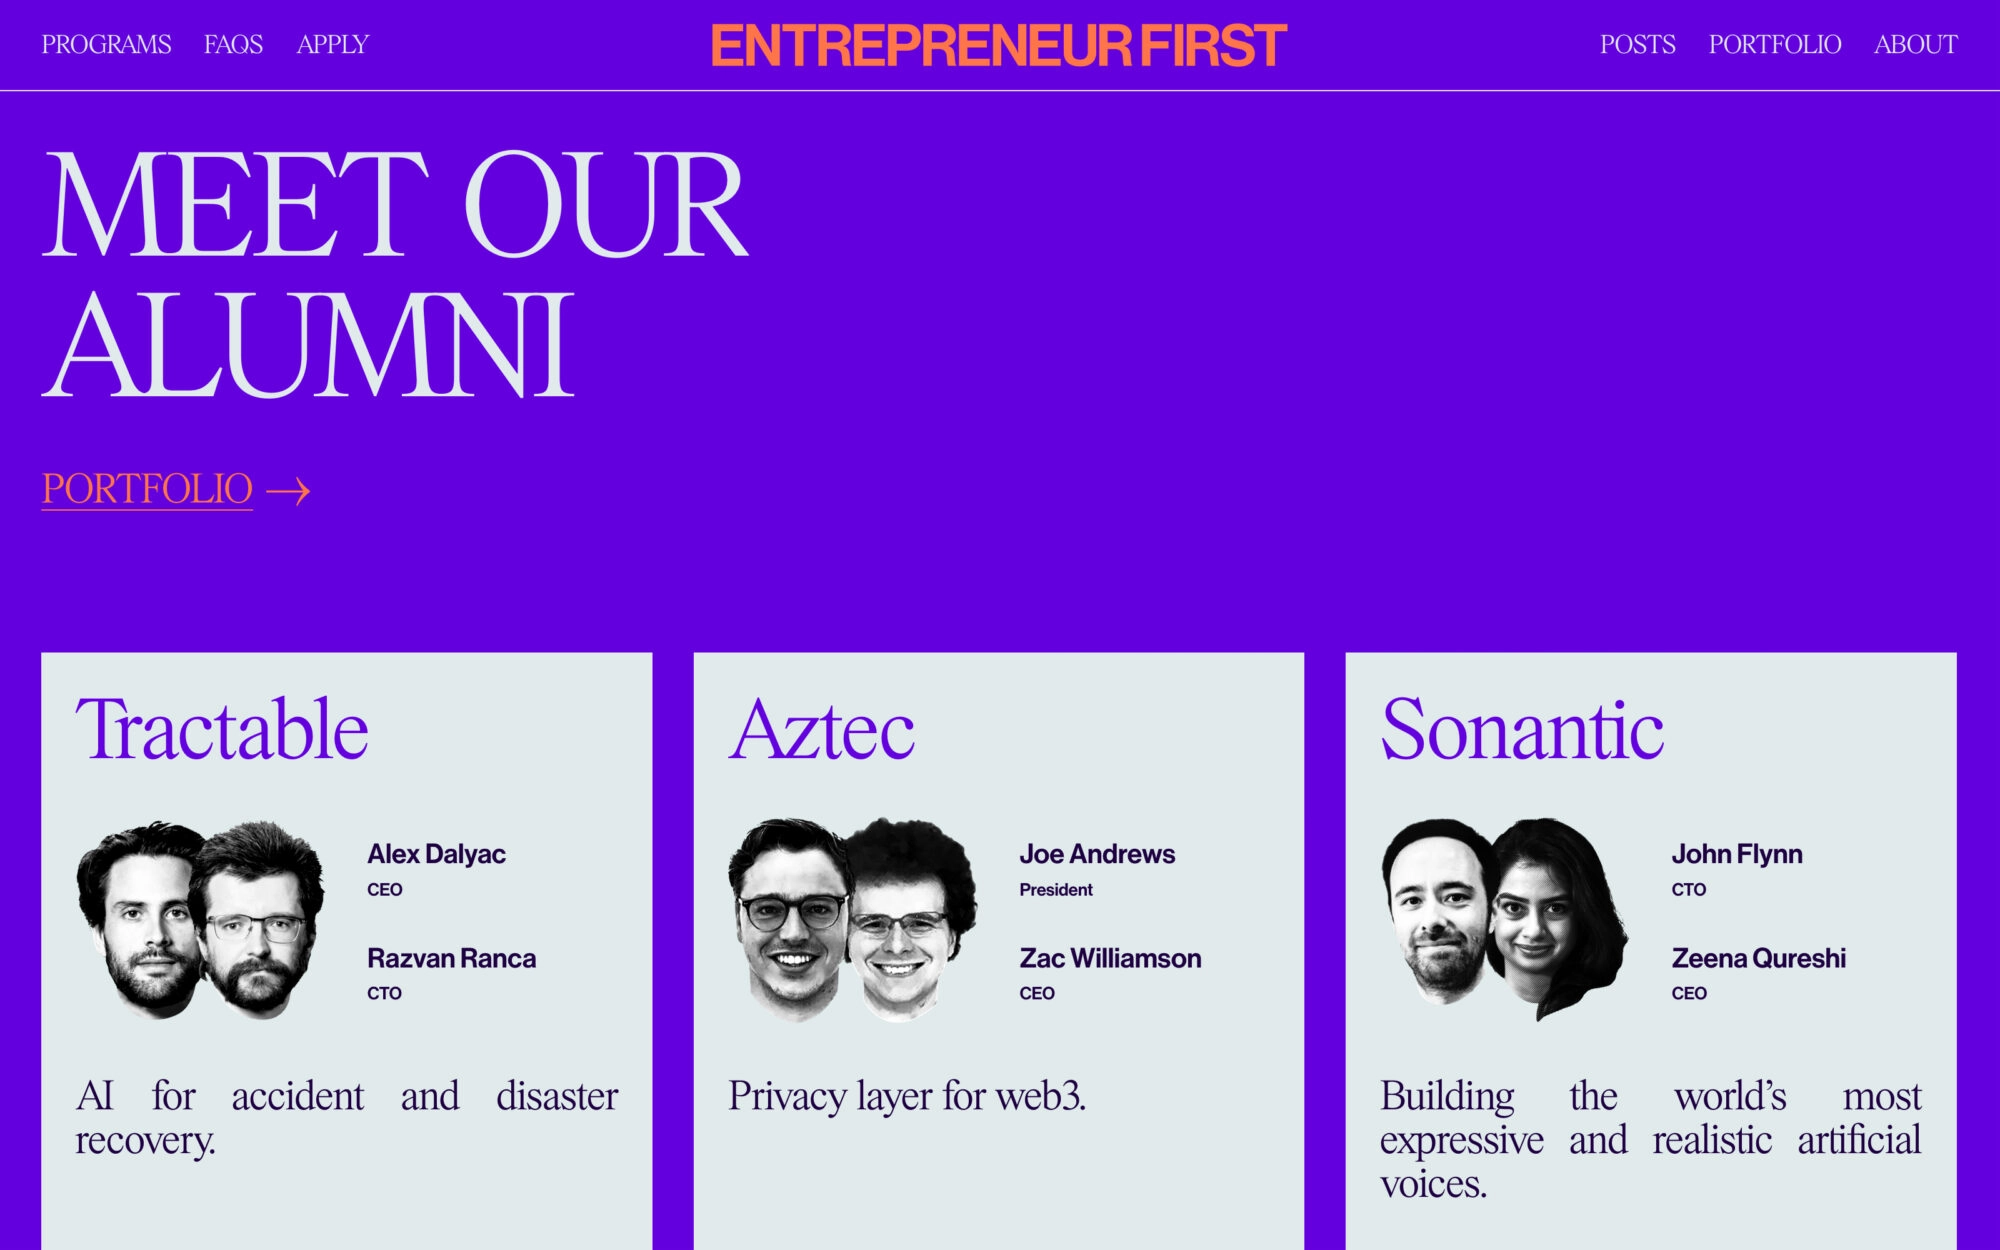Open the Aztec company title
2000x1250 pixels.
pyautogui.click(x=821, y=730)
